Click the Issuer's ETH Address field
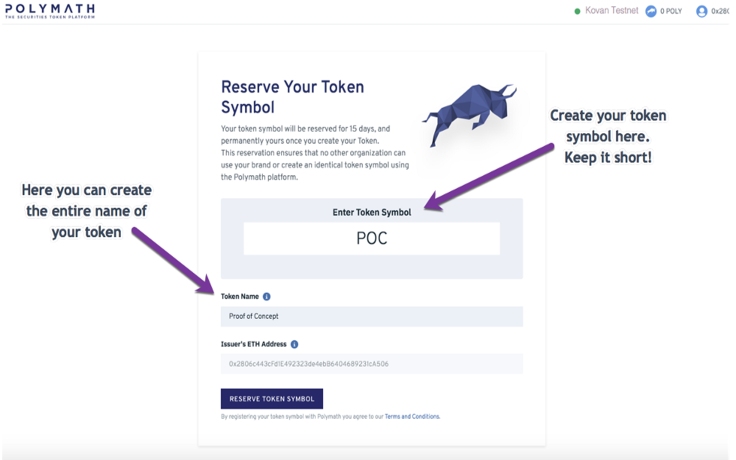 tap(372, 364)
